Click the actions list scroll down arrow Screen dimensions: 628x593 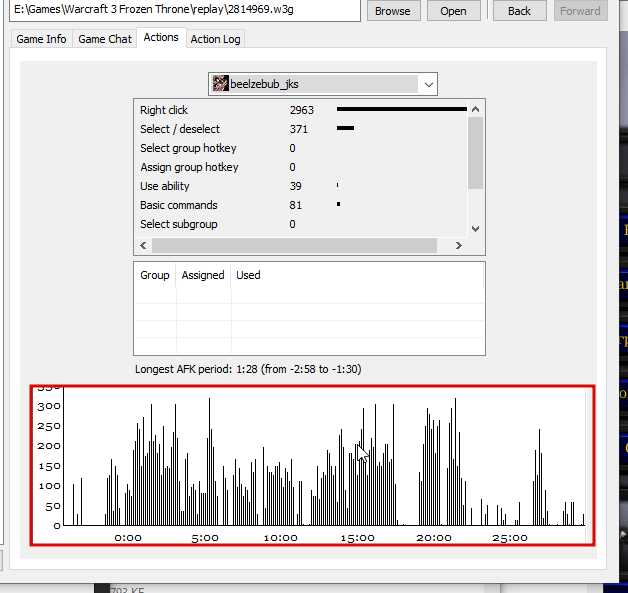click(x=475, y=229)
